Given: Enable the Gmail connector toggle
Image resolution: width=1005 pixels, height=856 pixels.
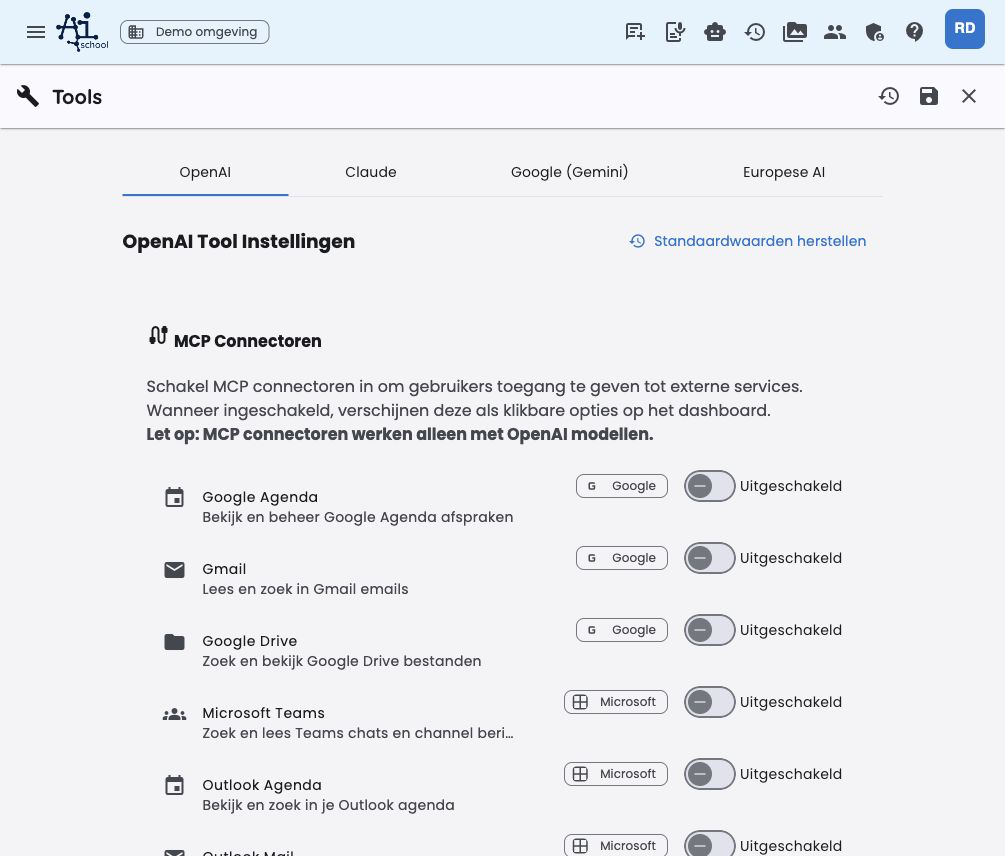Looking at the screenshot, I should (x=710, y=558).
